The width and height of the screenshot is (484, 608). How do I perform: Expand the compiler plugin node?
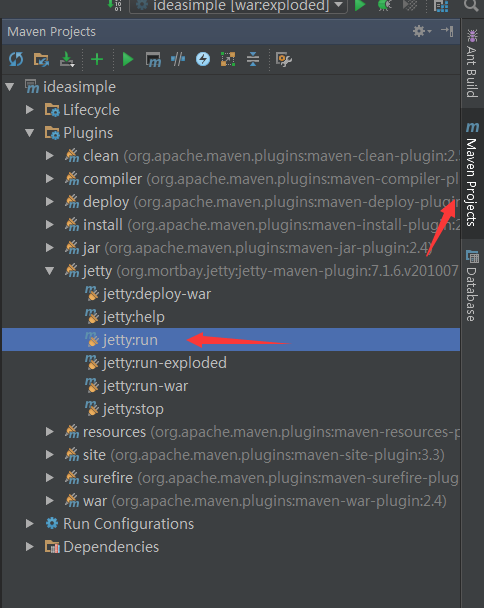coord(50,179)
